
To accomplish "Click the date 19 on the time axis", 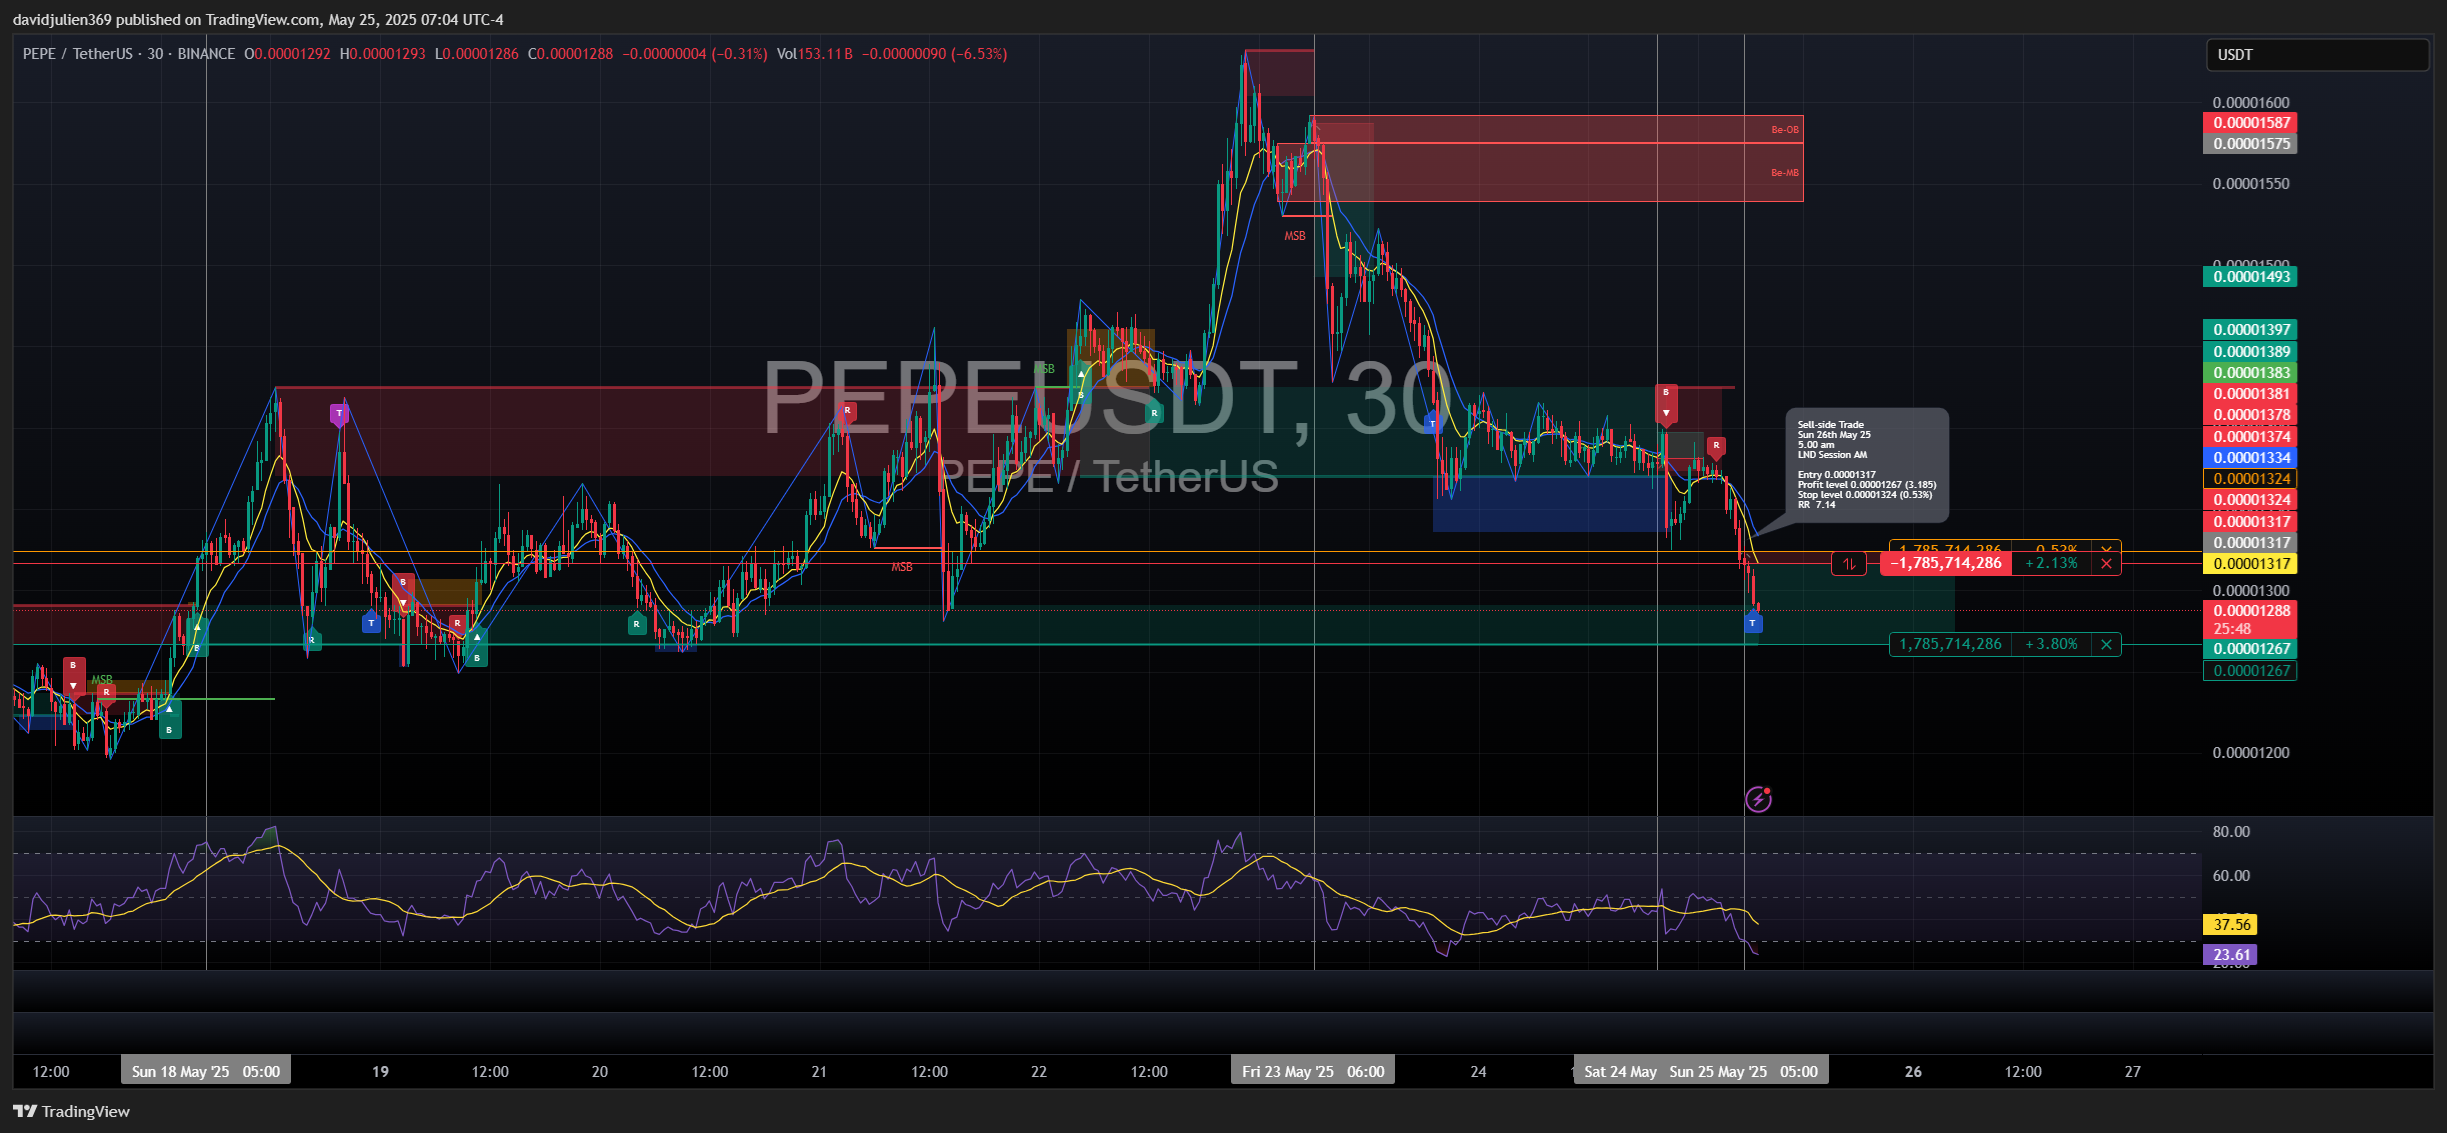I will coord(380,1072).
